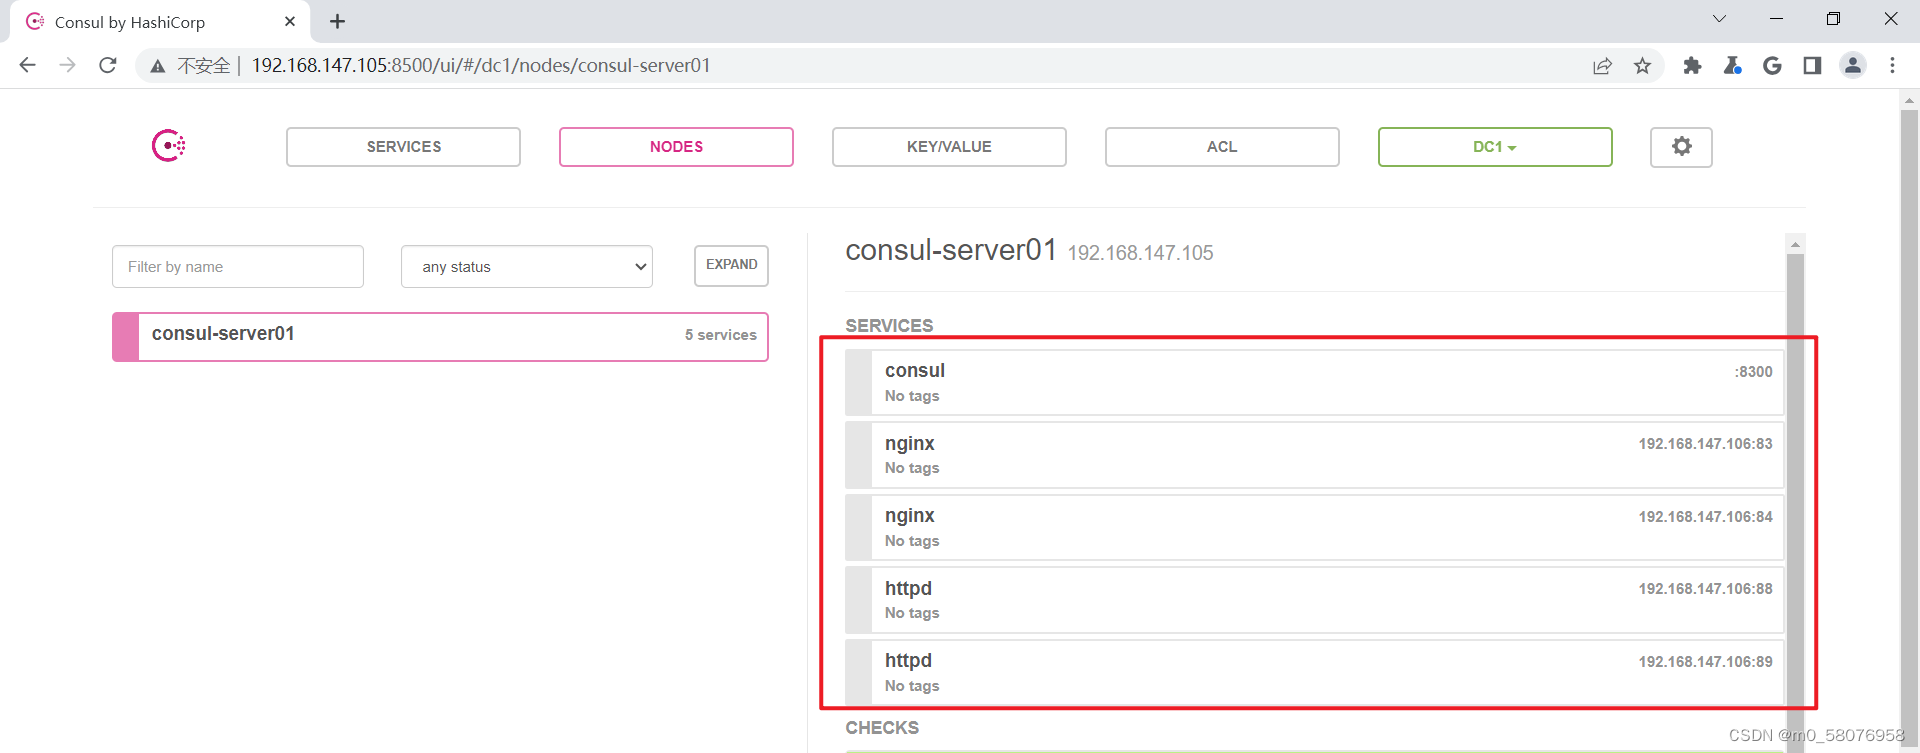1920x753 pixels.
Task: Click the CHECKS section heading
Action: pyautogui.click(x=882, y=728)
